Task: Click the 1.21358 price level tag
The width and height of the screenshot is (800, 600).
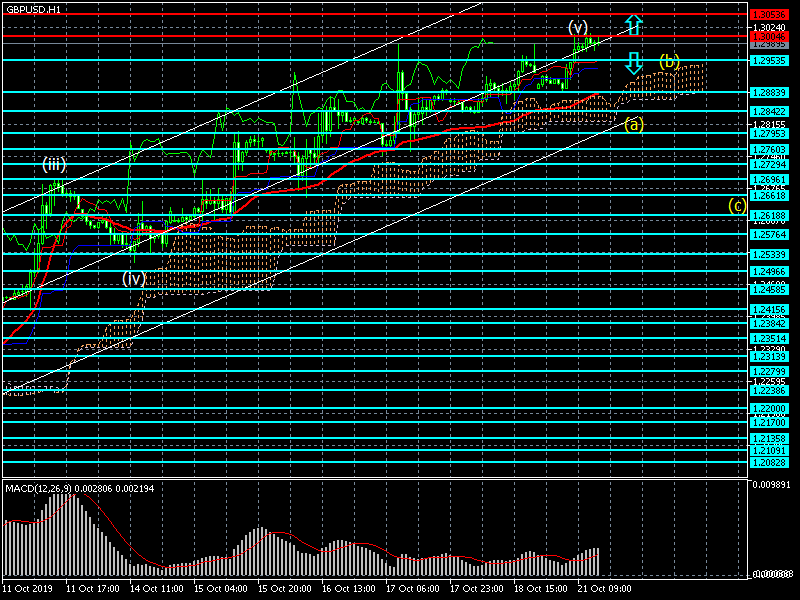Action: [x=770, y=439]
